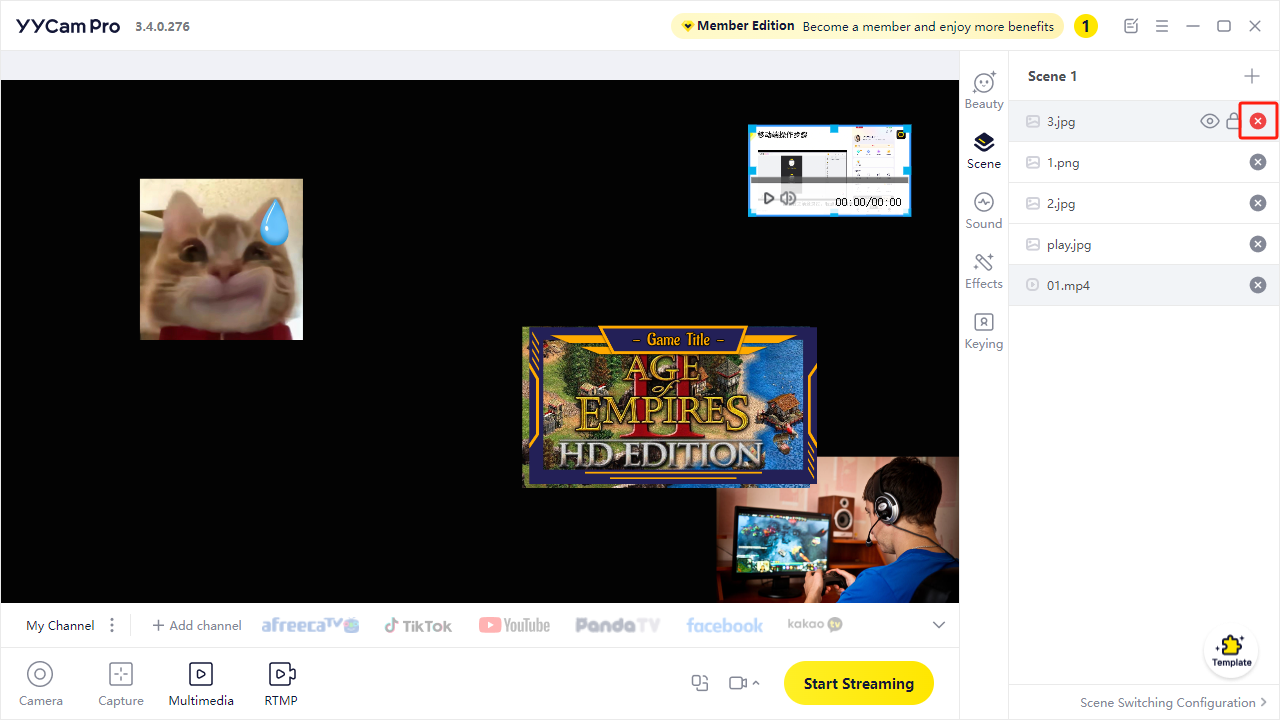The width and height of the screenshot is (1280, 720).
Task: Select the play.jpg layer row
Action: [1144, 244]
